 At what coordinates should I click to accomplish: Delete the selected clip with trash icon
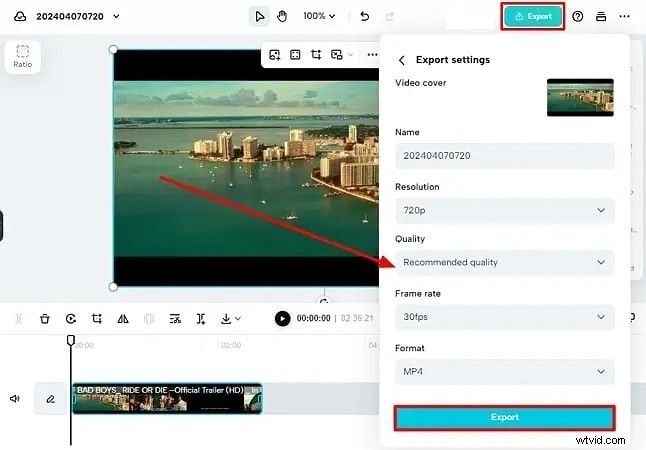[x=45, y=319]
